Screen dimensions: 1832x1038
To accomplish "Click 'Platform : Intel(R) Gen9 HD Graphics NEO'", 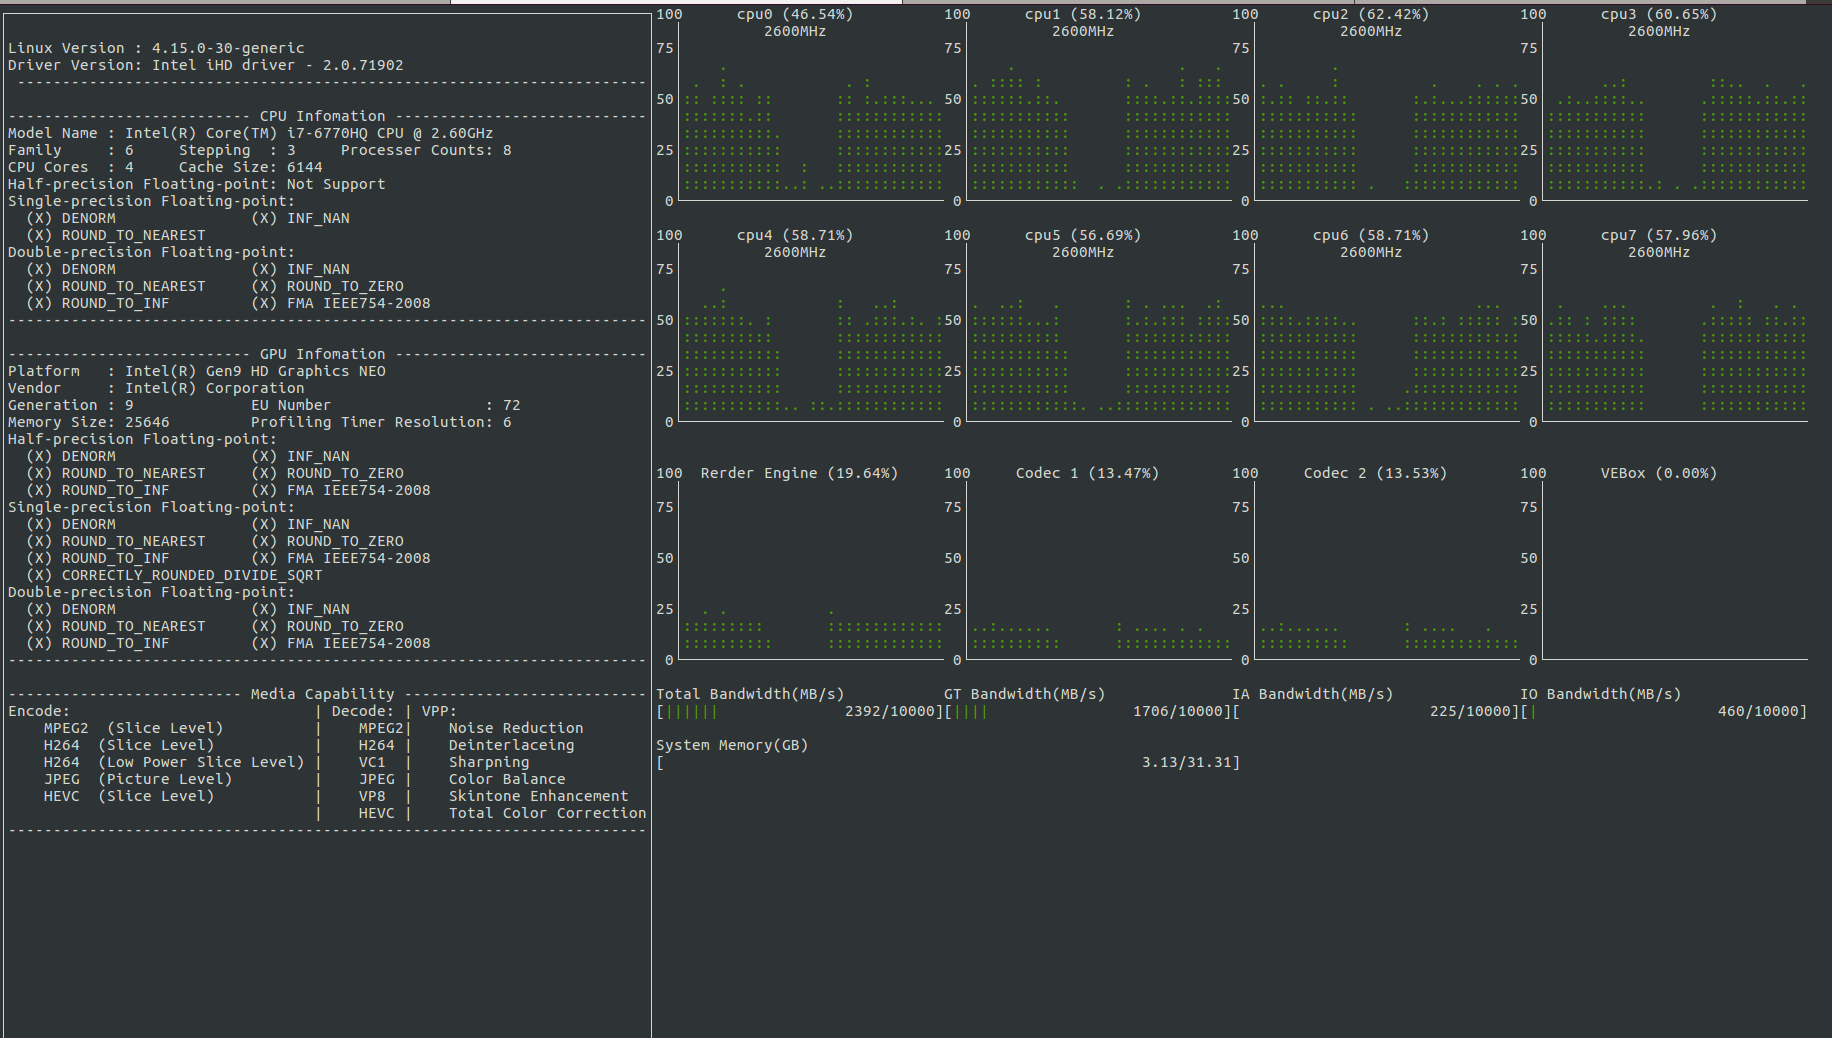I will click(196, 371).
